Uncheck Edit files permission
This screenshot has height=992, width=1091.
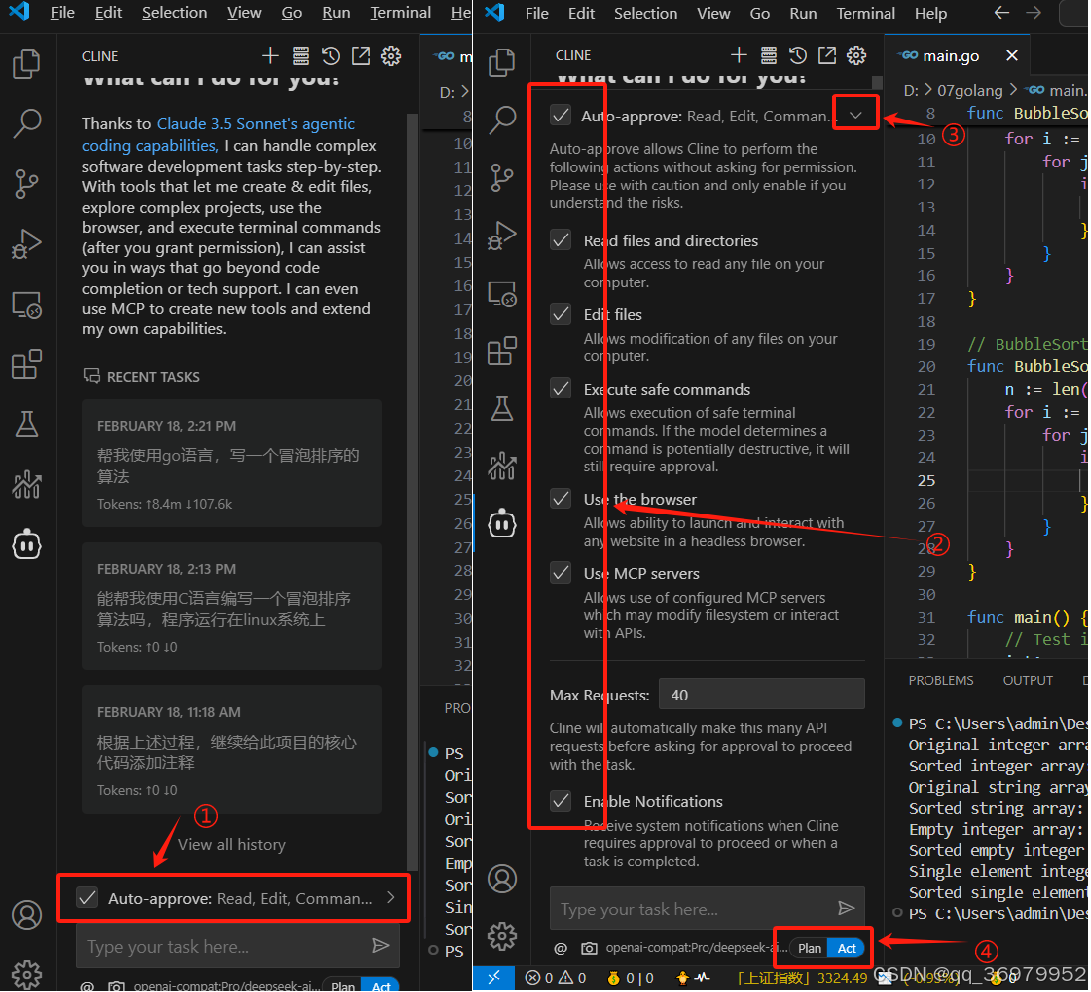pos(560,314)
